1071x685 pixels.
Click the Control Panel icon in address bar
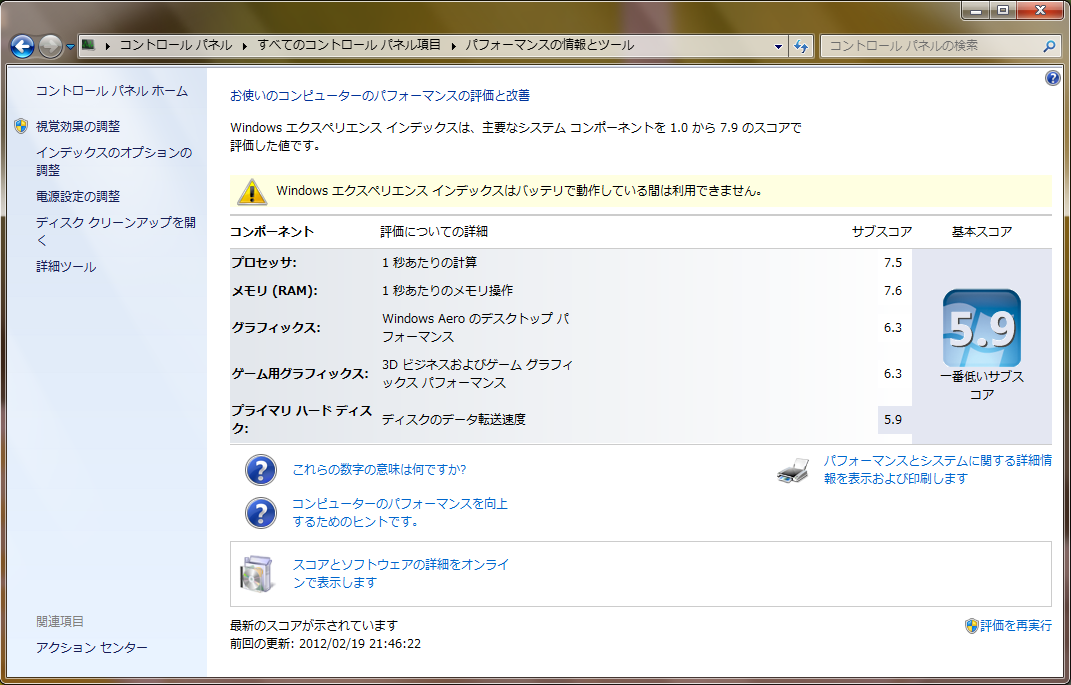88,45
